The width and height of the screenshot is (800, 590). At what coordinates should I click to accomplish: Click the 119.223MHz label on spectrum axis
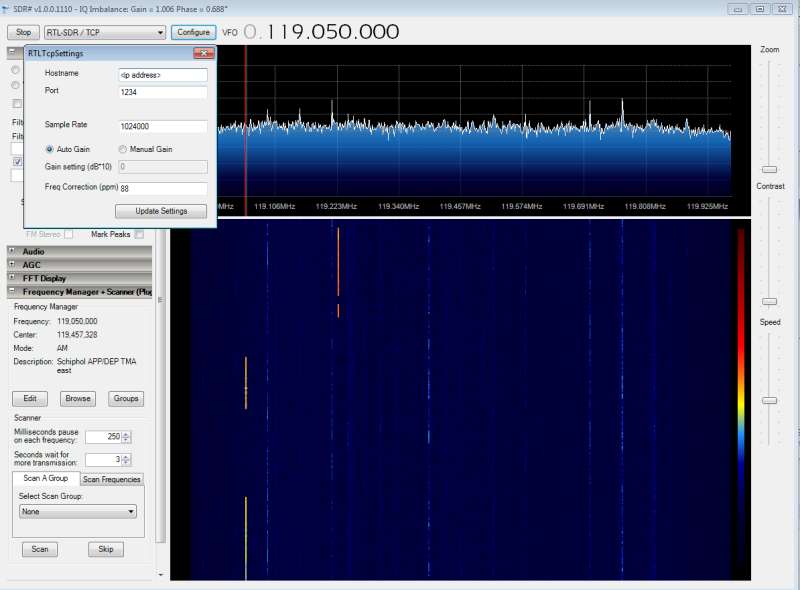pos(336,206)
